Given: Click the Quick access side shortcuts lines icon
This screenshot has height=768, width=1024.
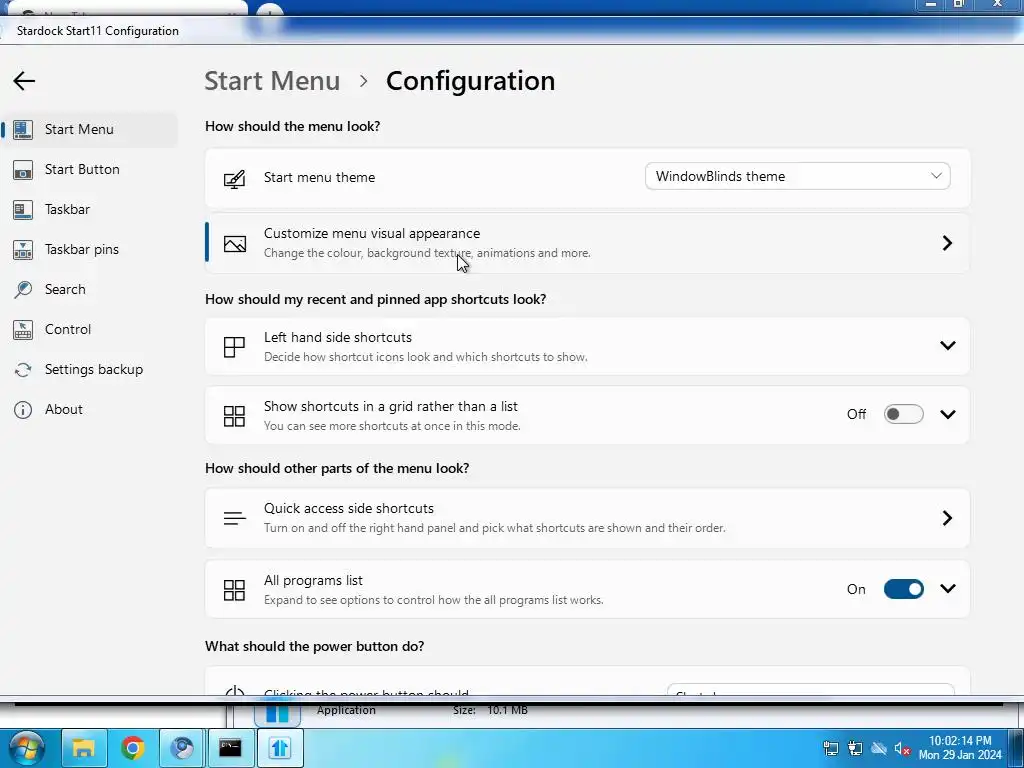Looking at the screenshot, I should pos(234,519).
